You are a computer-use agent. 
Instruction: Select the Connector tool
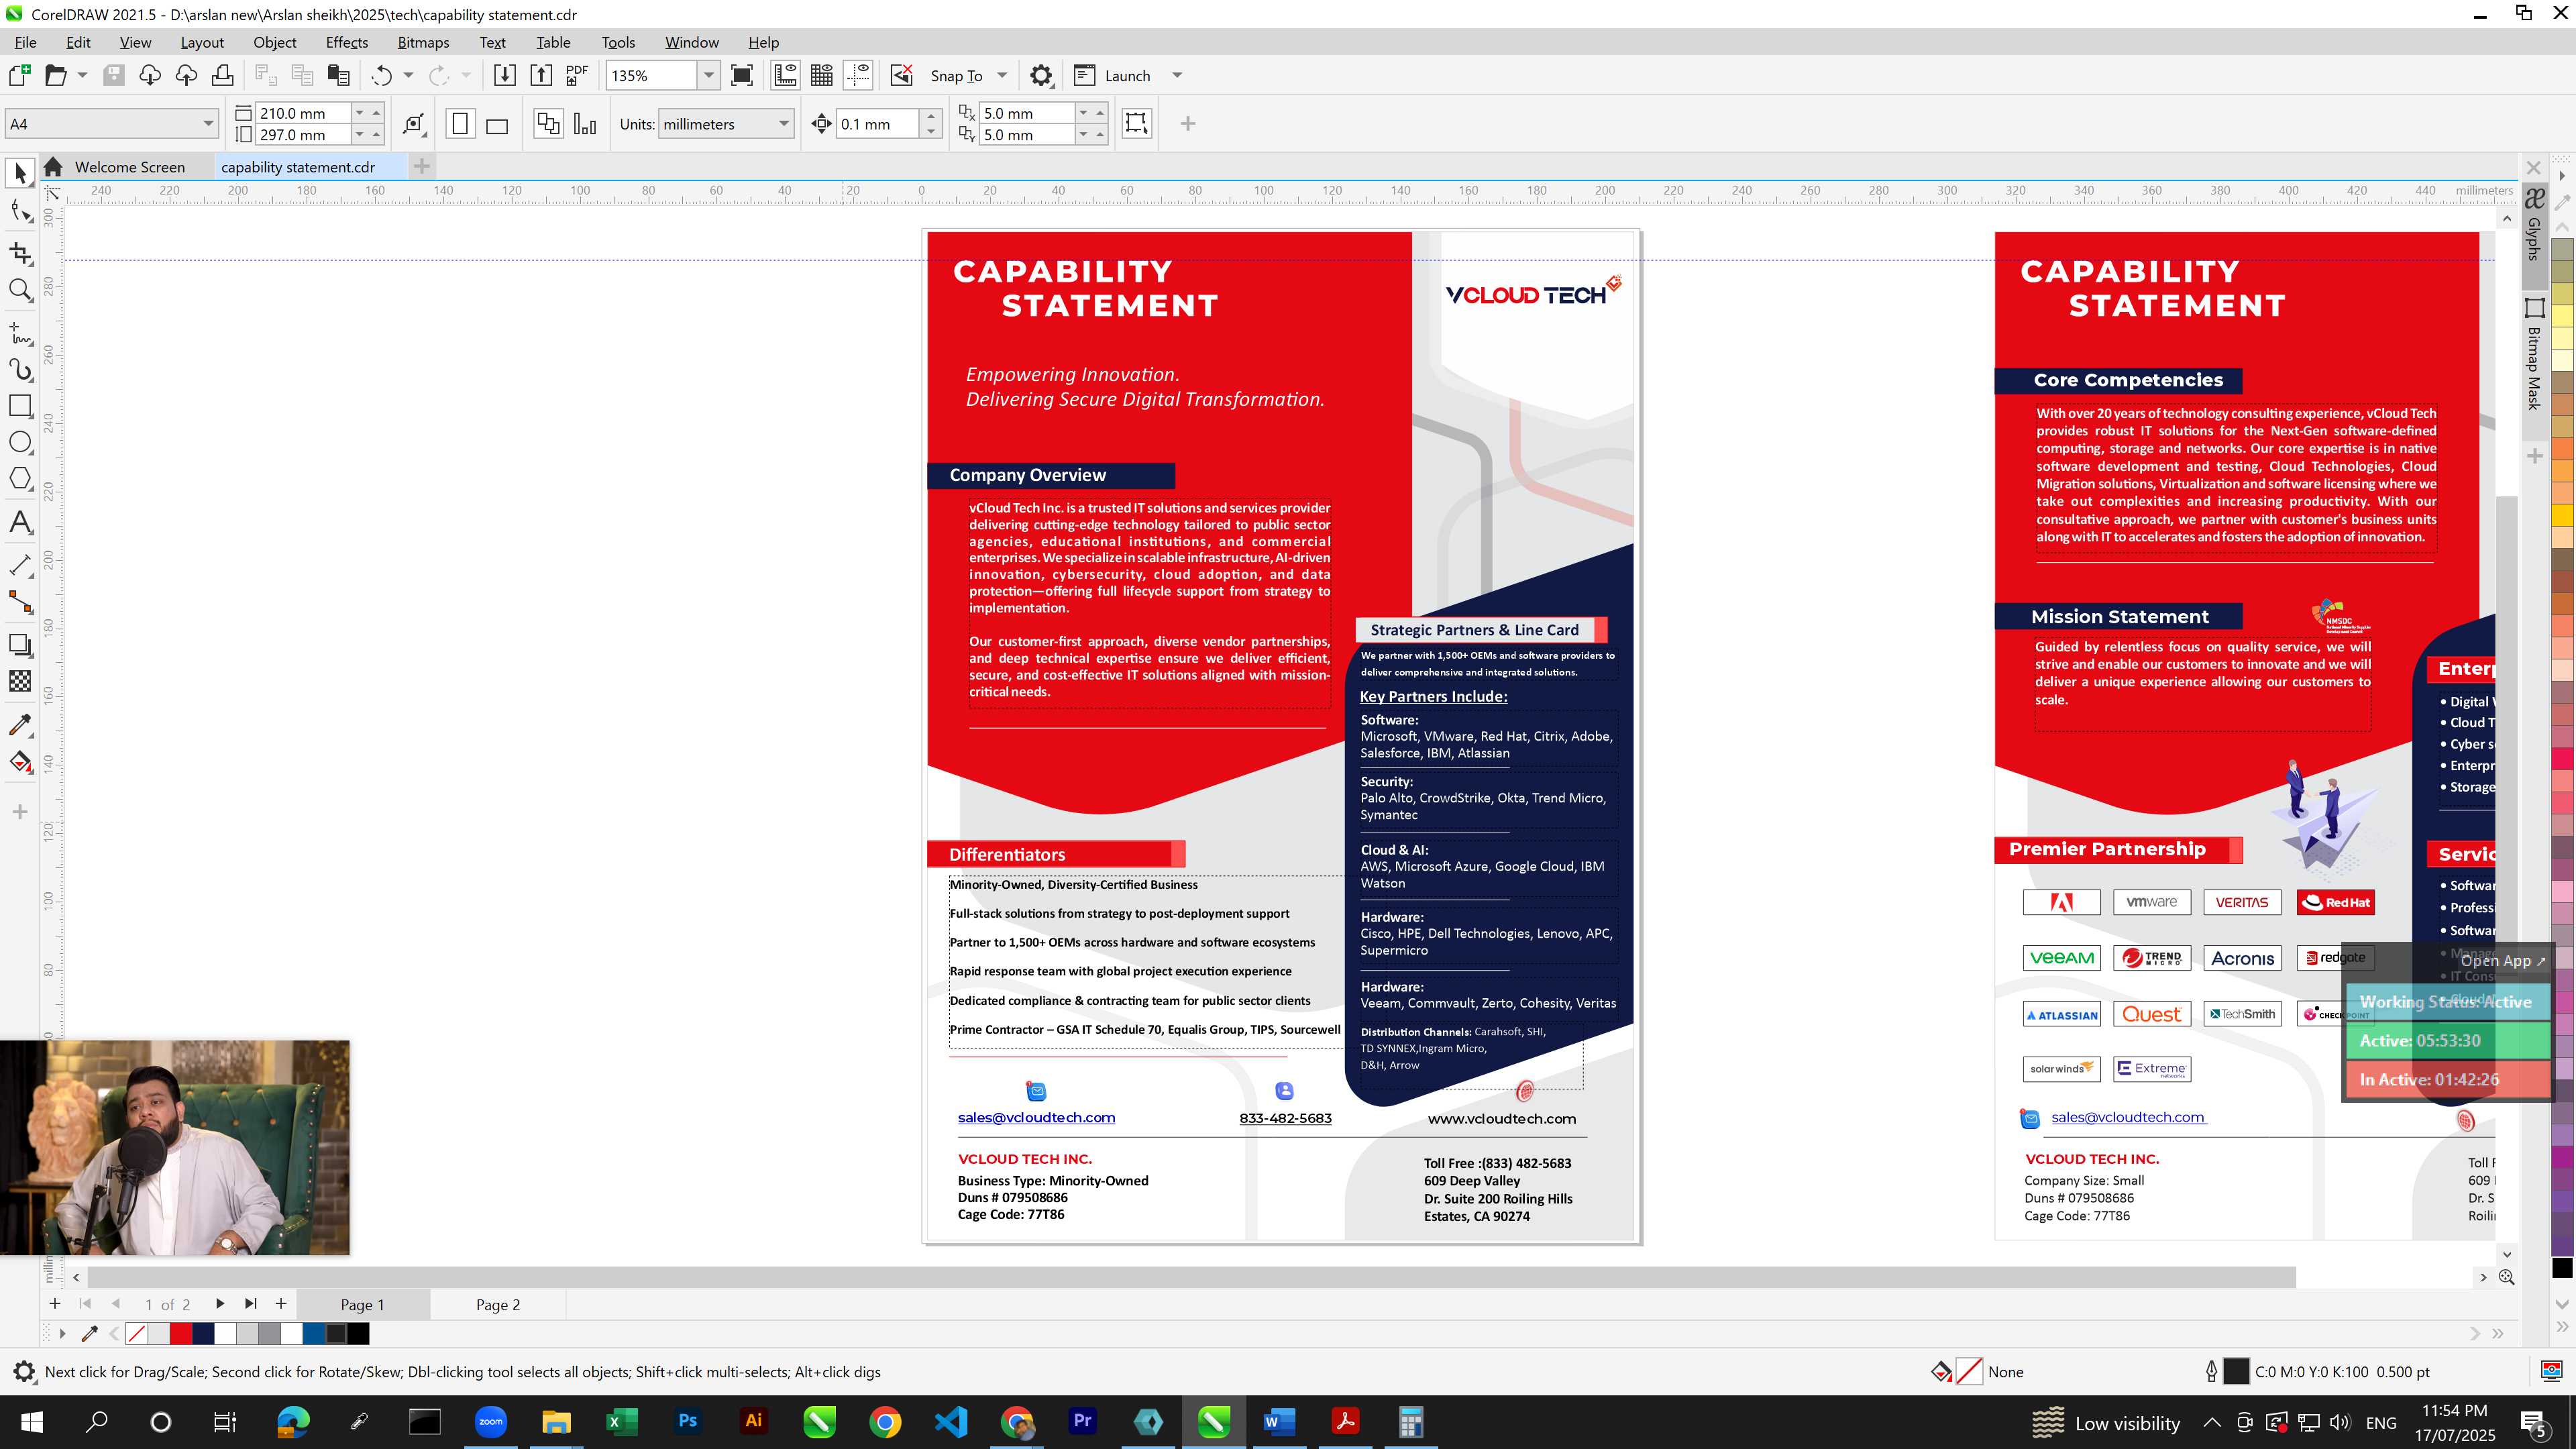click(x=20, y=602)
